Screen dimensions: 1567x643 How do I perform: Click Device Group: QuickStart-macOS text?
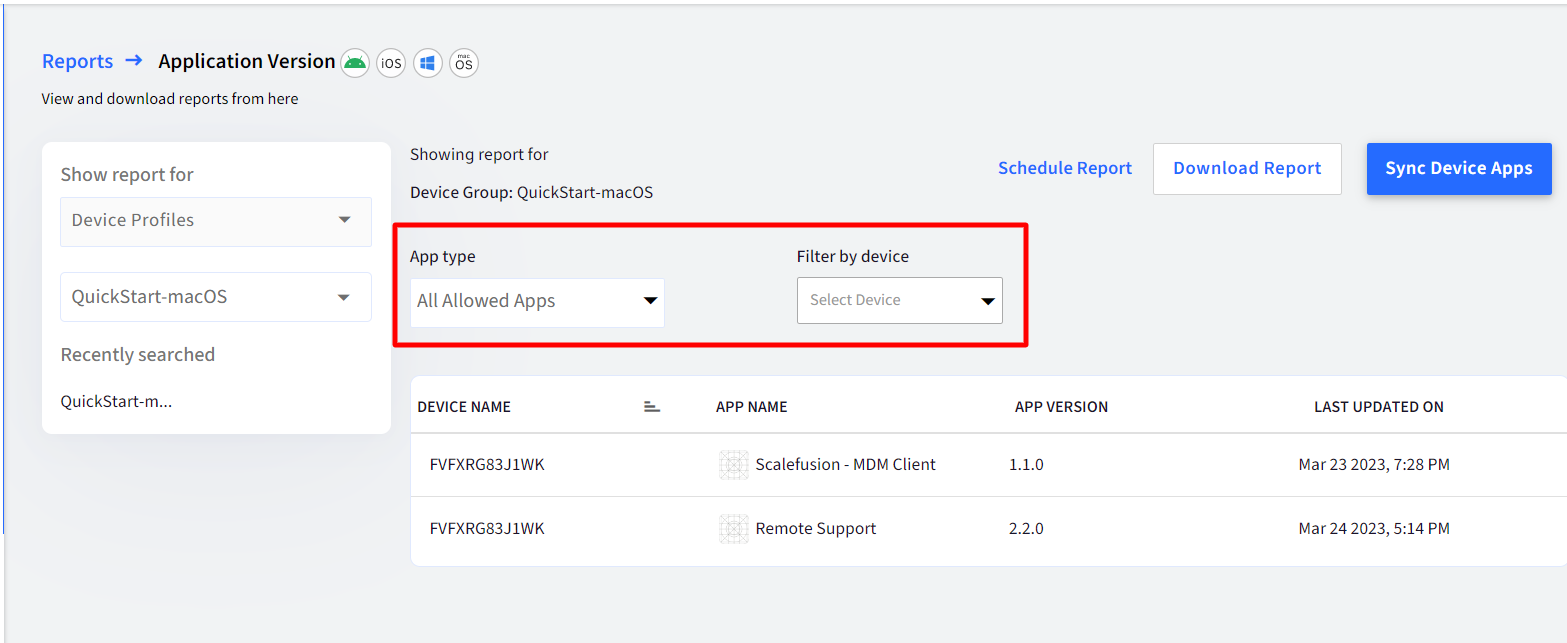tap(532, 192)
